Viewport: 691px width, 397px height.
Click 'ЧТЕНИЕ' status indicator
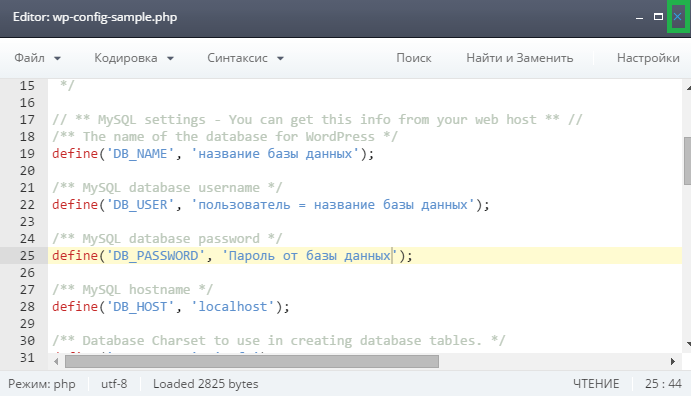596,384
